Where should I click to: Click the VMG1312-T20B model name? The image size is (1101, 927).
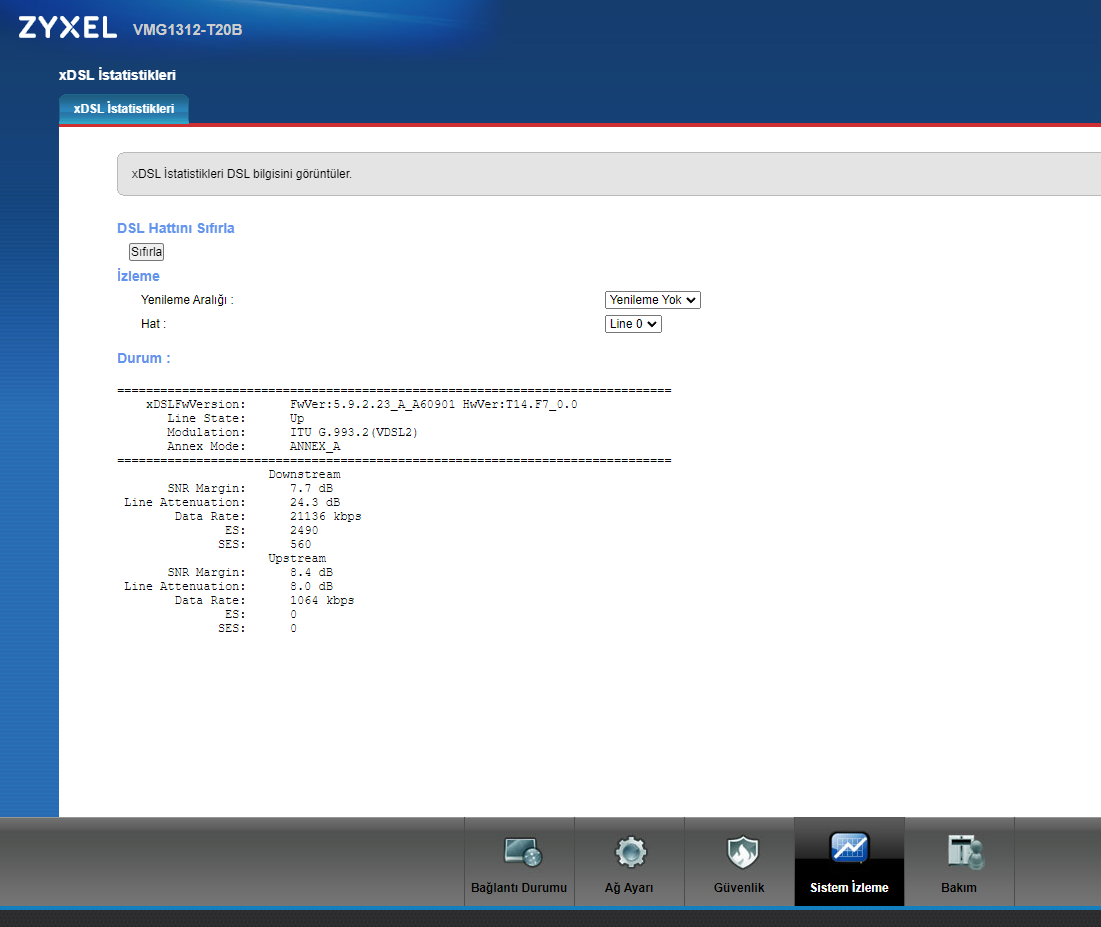187,29
